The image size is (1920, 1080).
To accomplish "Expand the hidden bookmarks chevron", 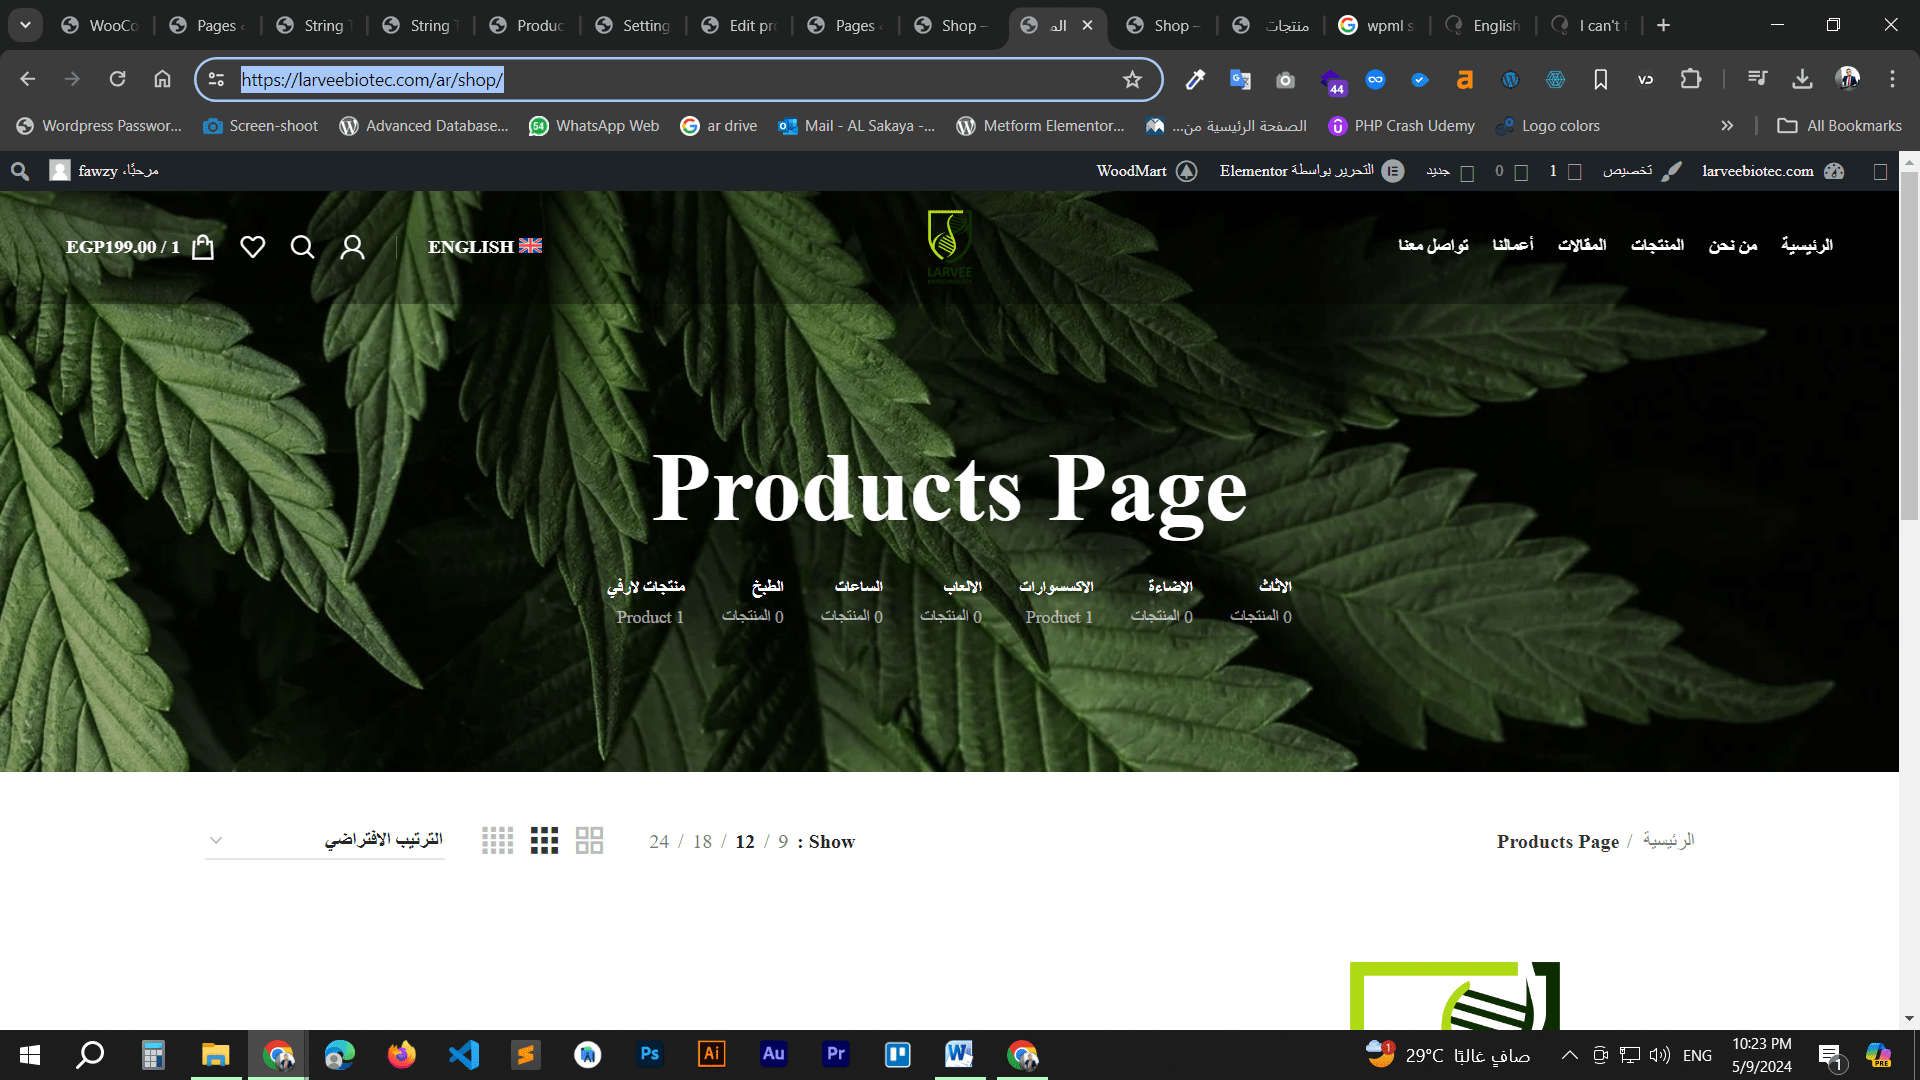I will [1726, 126].
